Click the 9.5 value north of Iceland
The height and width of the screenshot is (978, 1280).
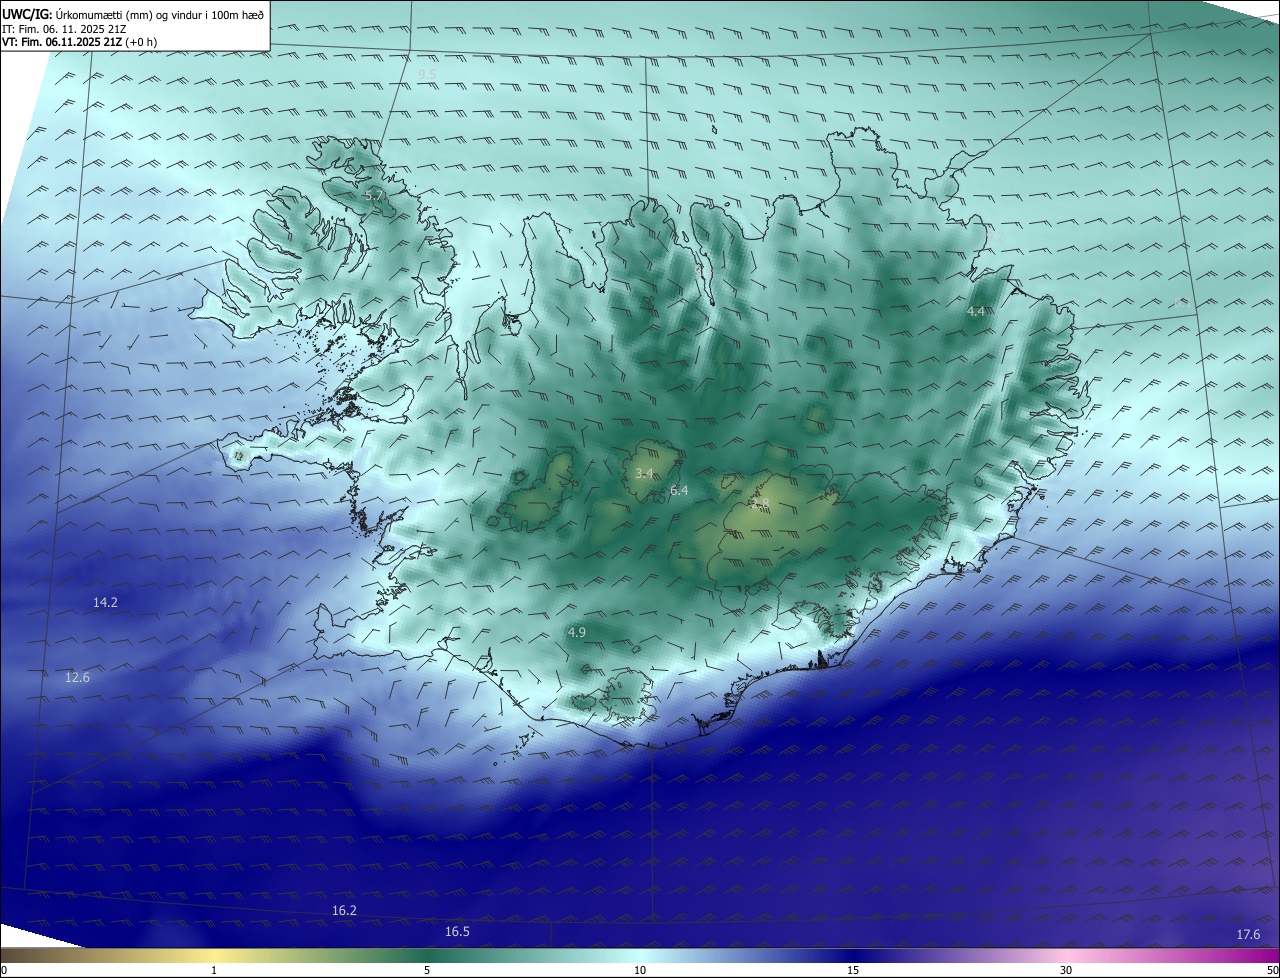(x=427, y=75)
